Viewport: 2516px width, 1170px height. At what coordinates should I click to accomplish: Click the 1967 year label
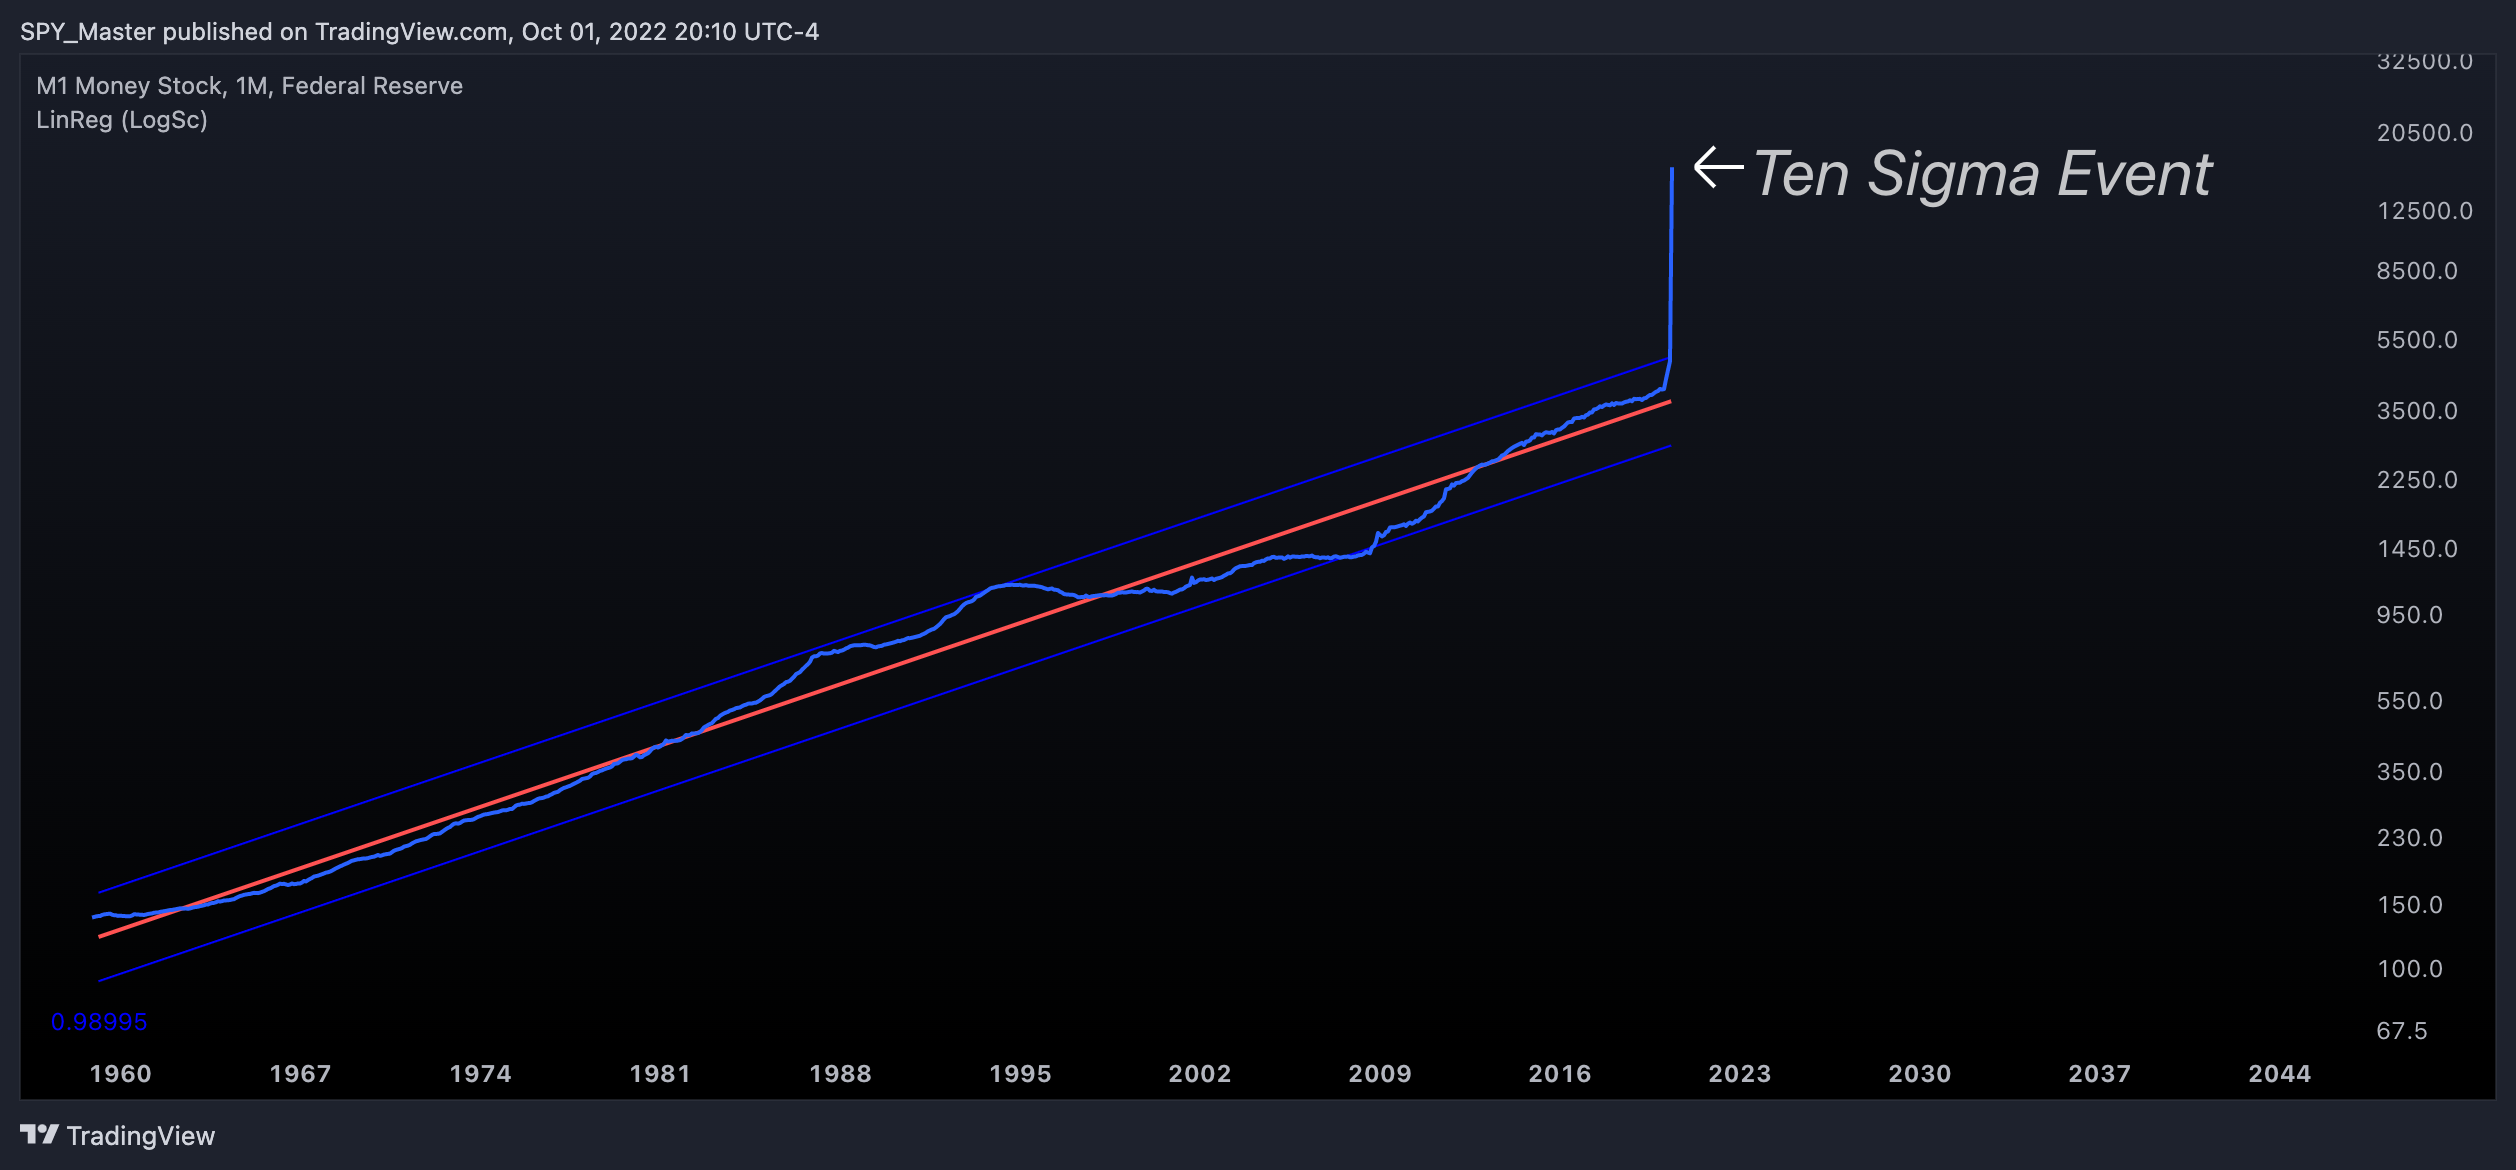(x=301, y=1074)
